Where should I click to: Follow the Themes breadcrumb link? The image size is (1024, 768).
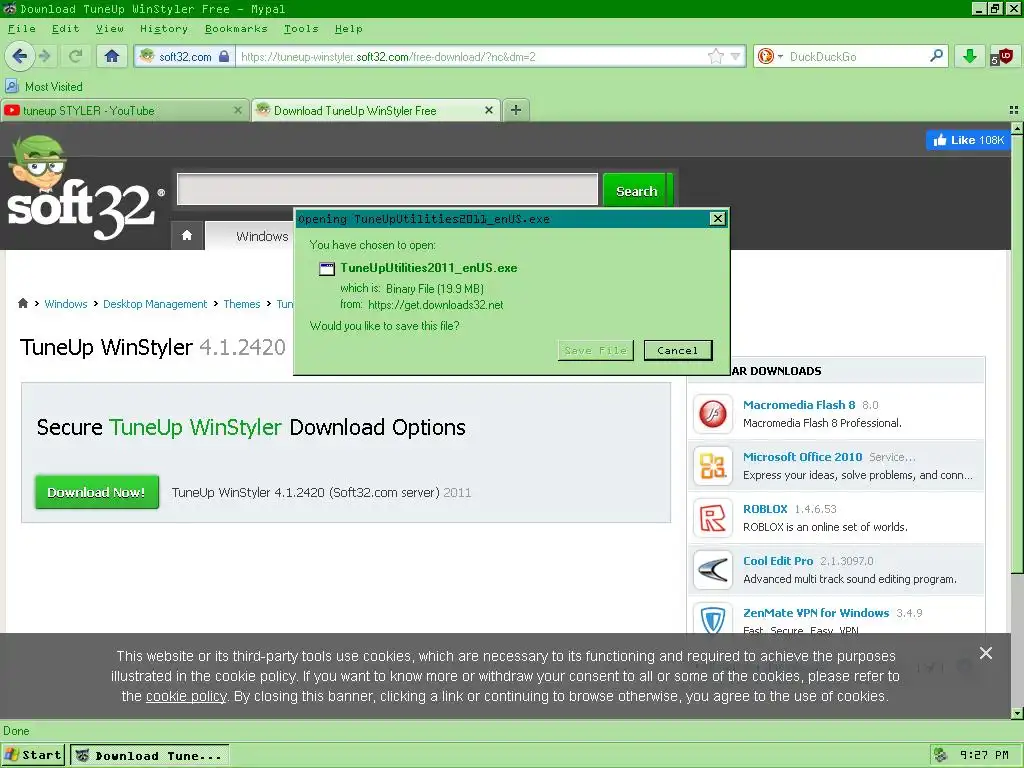tap(242, 304)
